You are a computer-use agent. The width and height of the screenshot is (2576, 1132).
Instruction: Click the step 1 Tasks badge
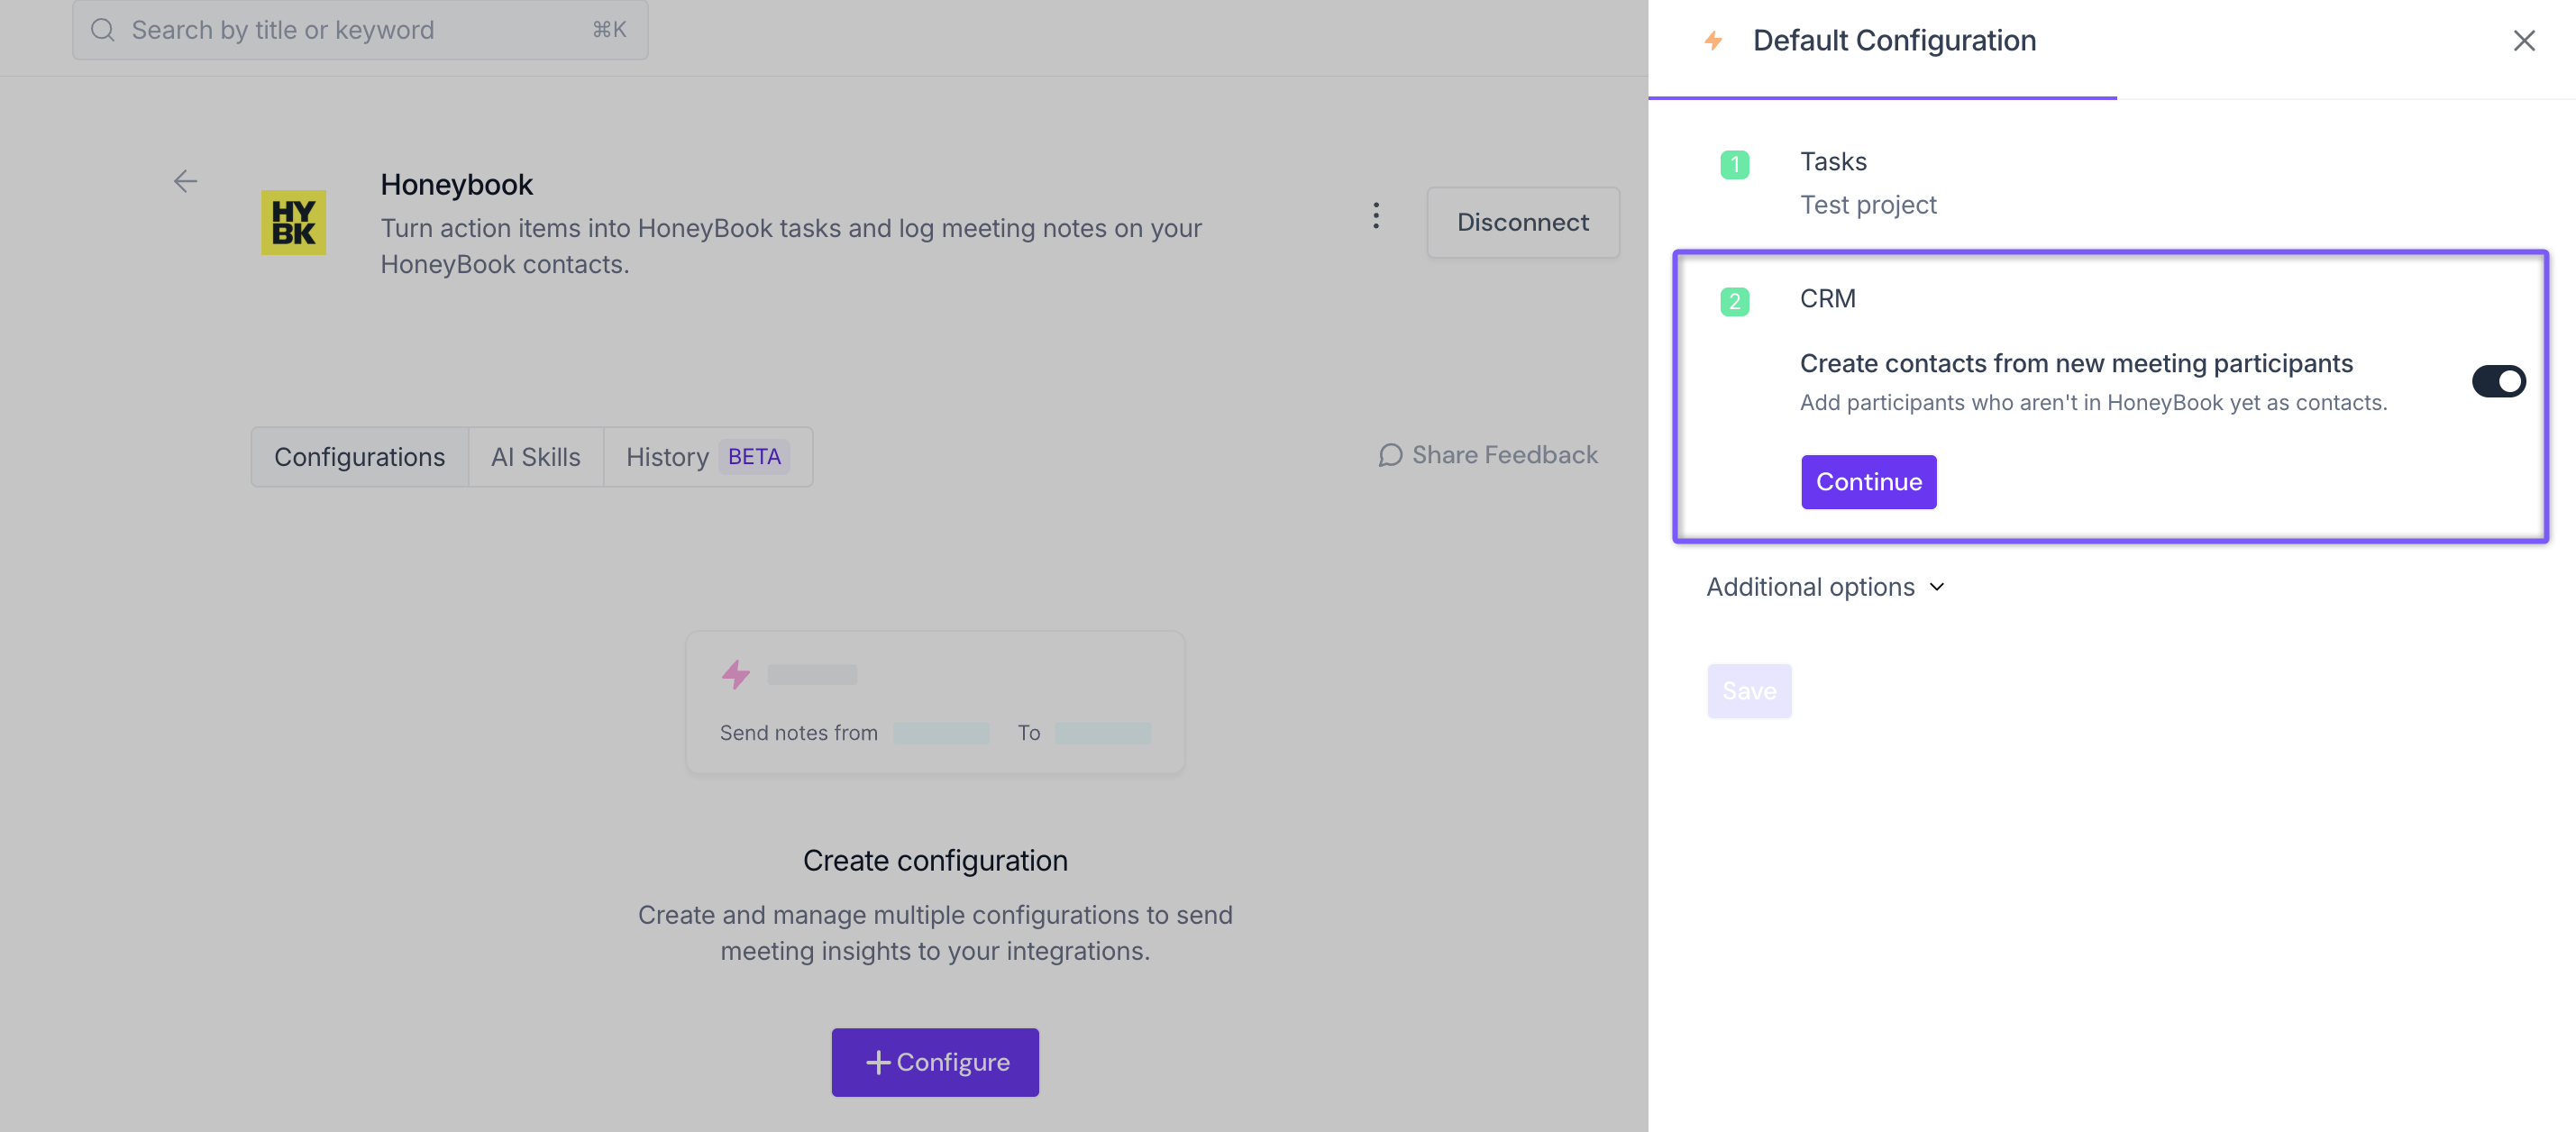1734,164
